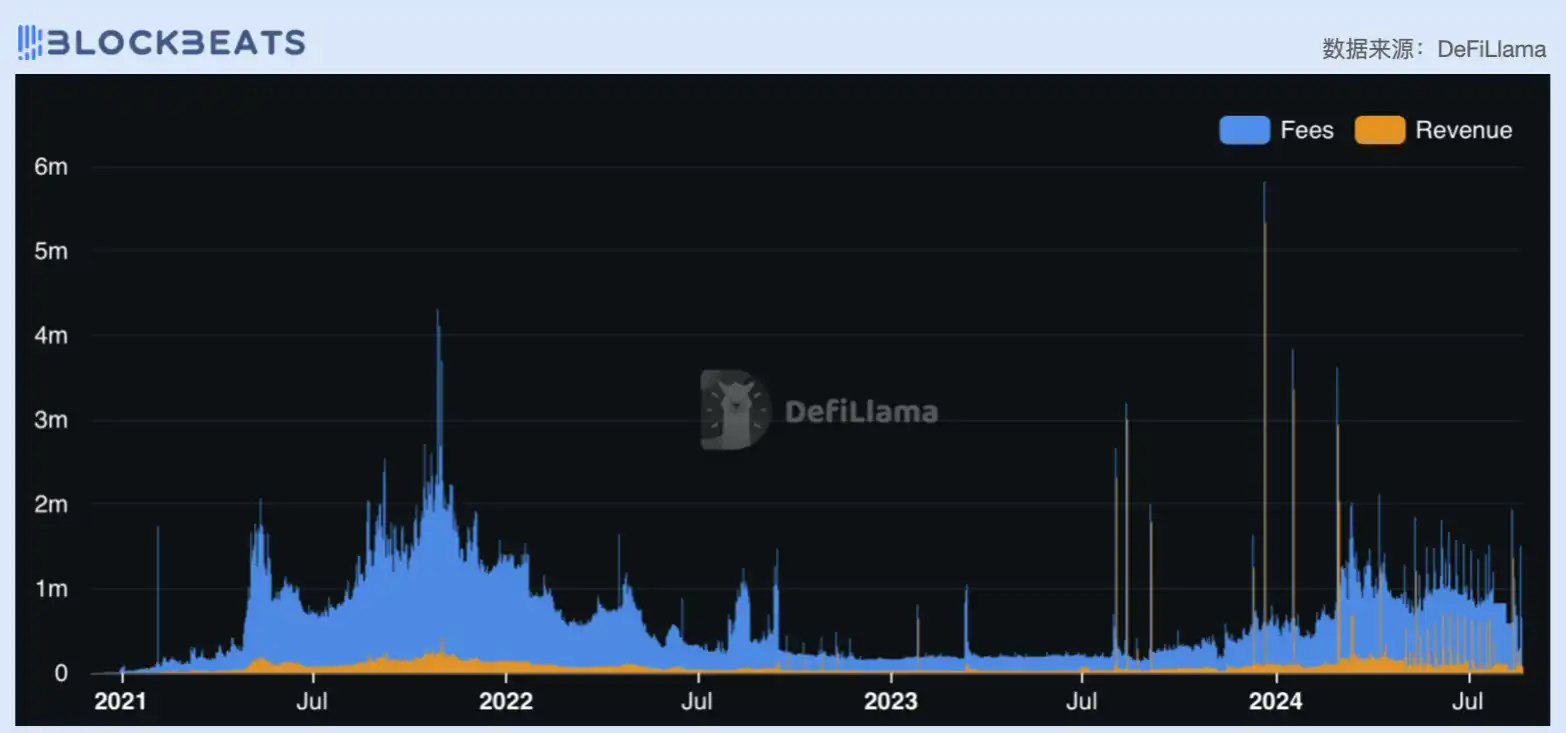Screen dimensions: 1566x733
Task: Select the 2023 x-axis label
Action: 890,701
